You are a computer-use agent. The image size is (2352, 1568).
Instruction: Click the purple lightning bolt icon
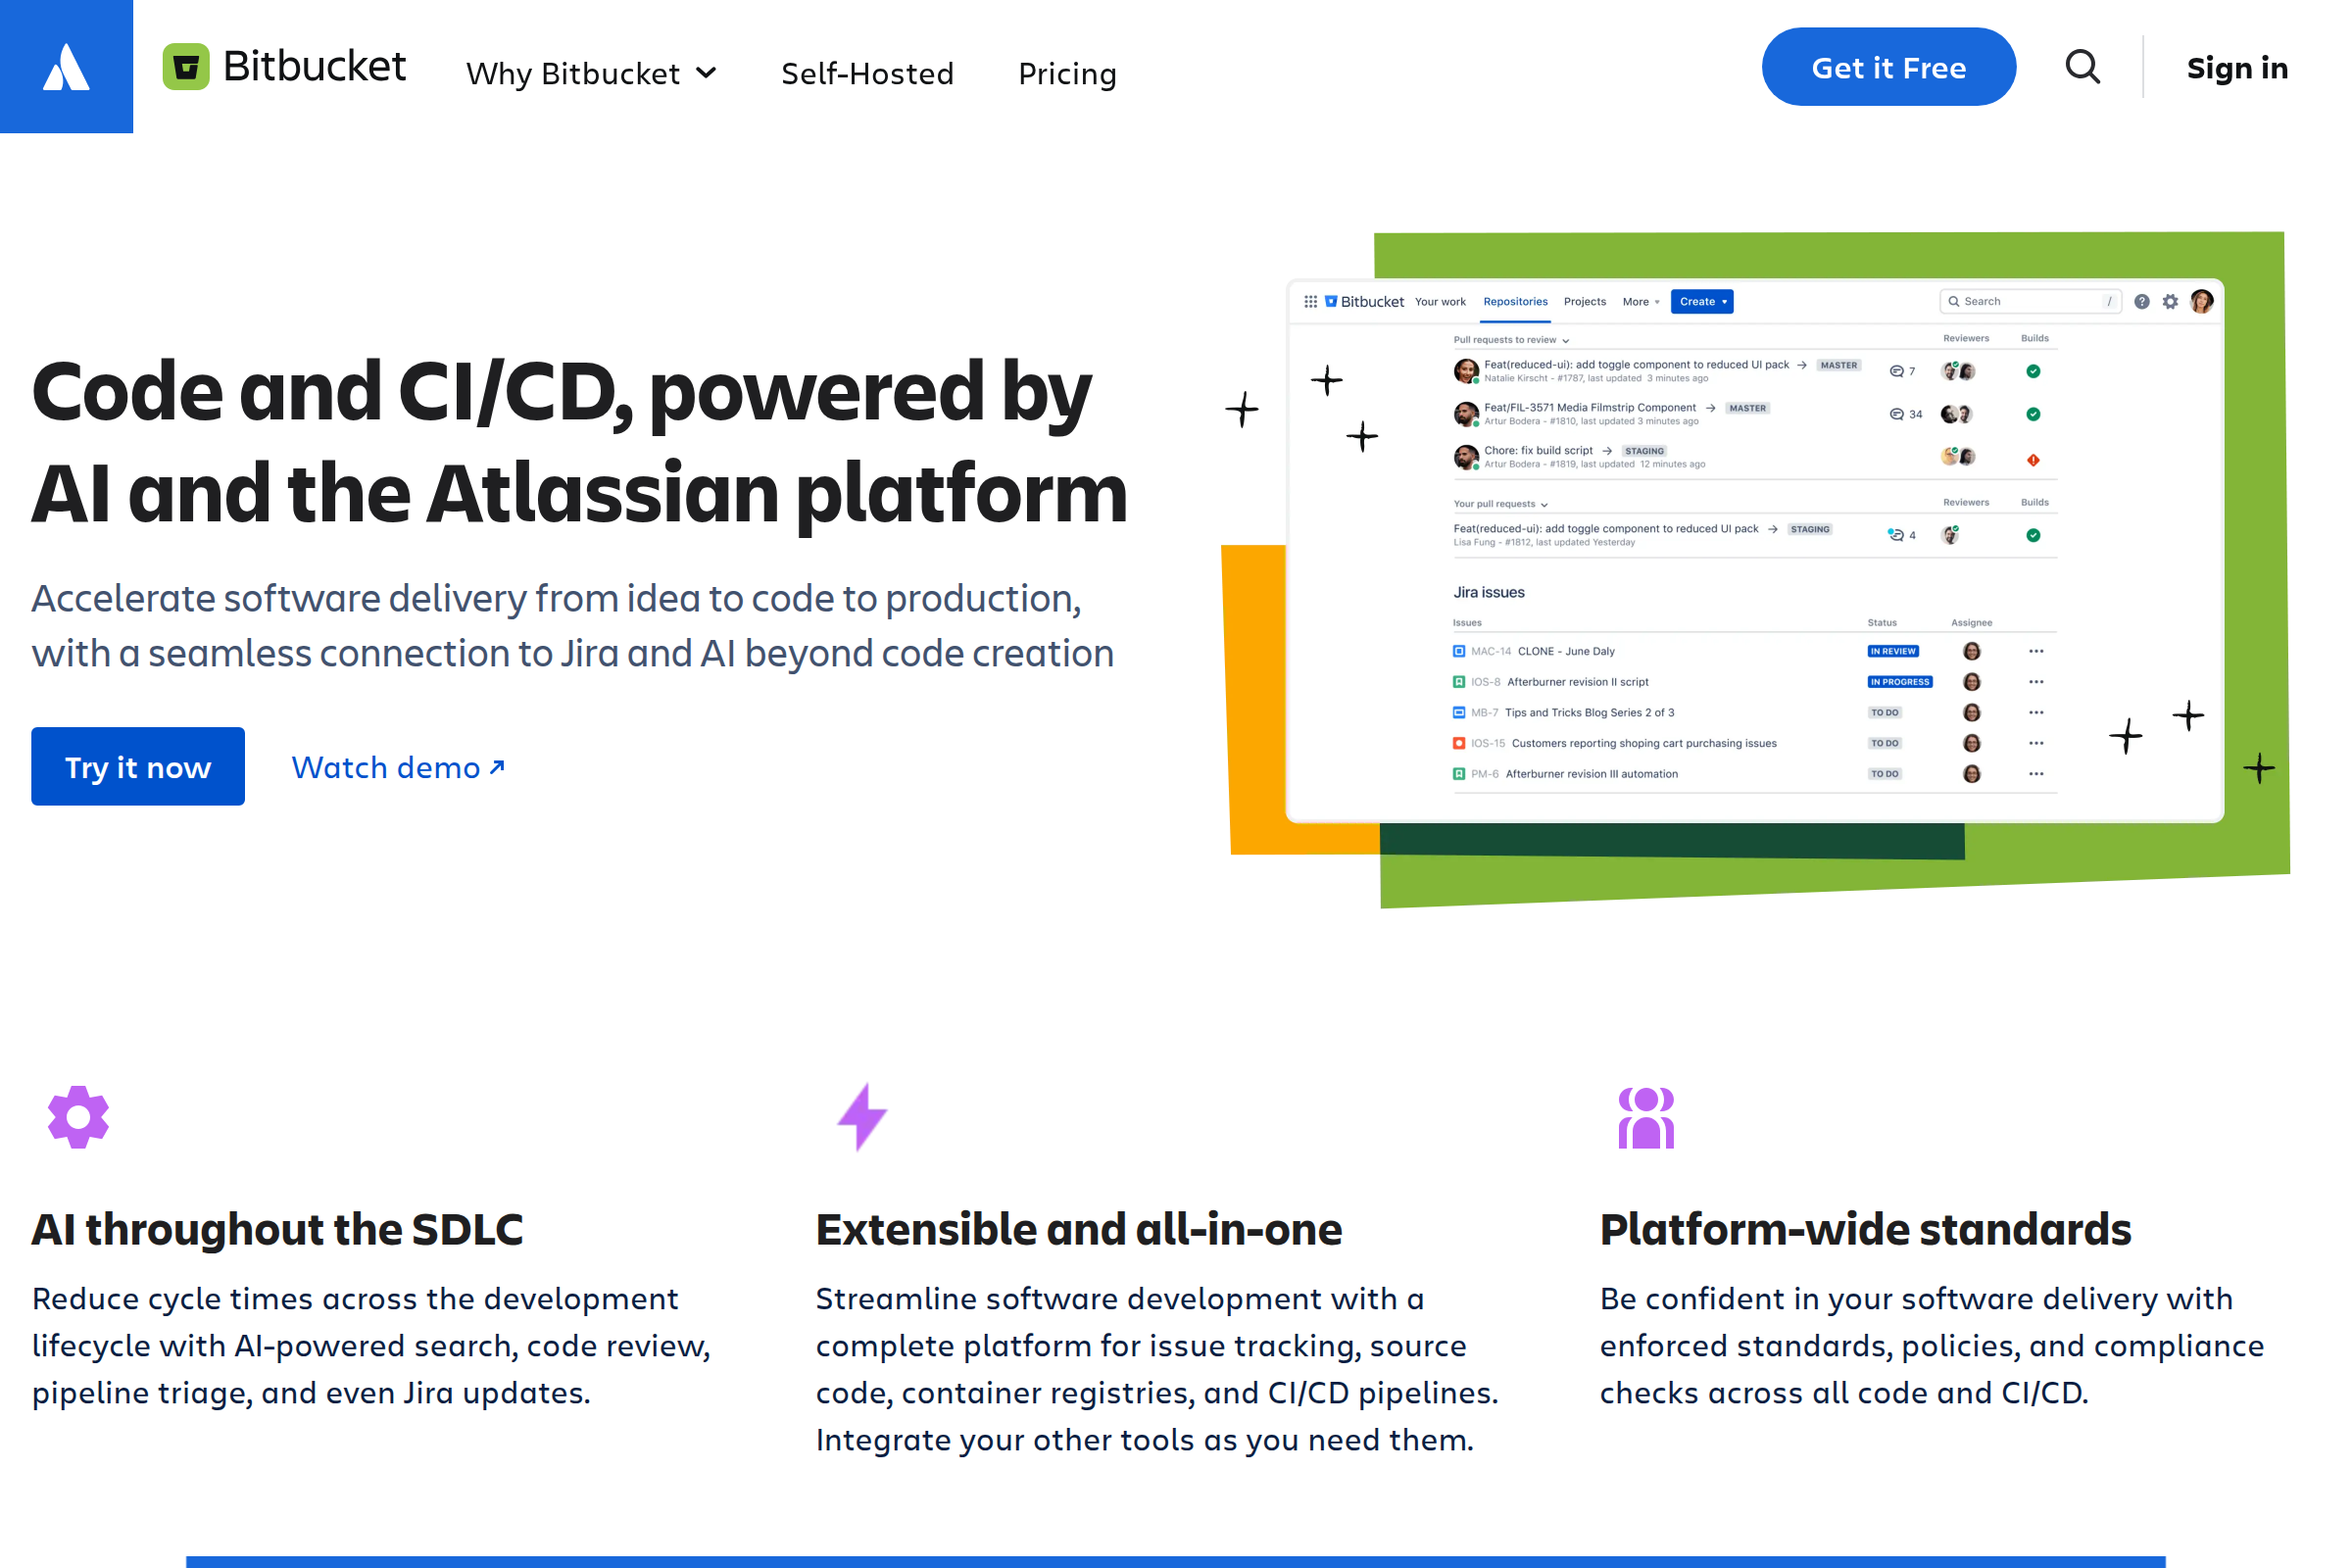click(863, 1116)
